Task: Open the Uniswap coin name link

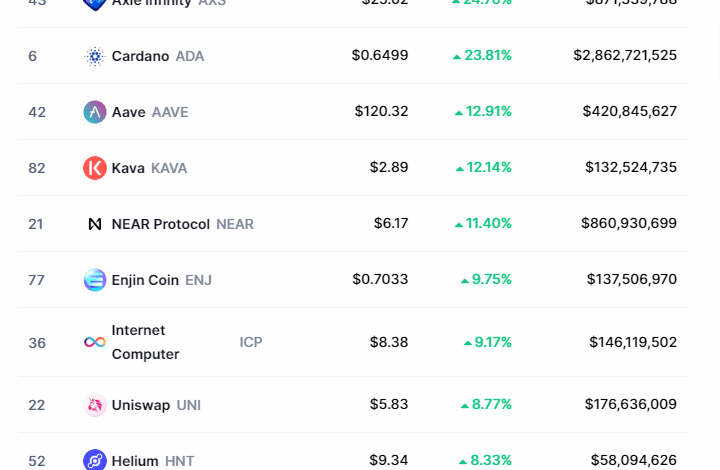Action: point(141,405)
